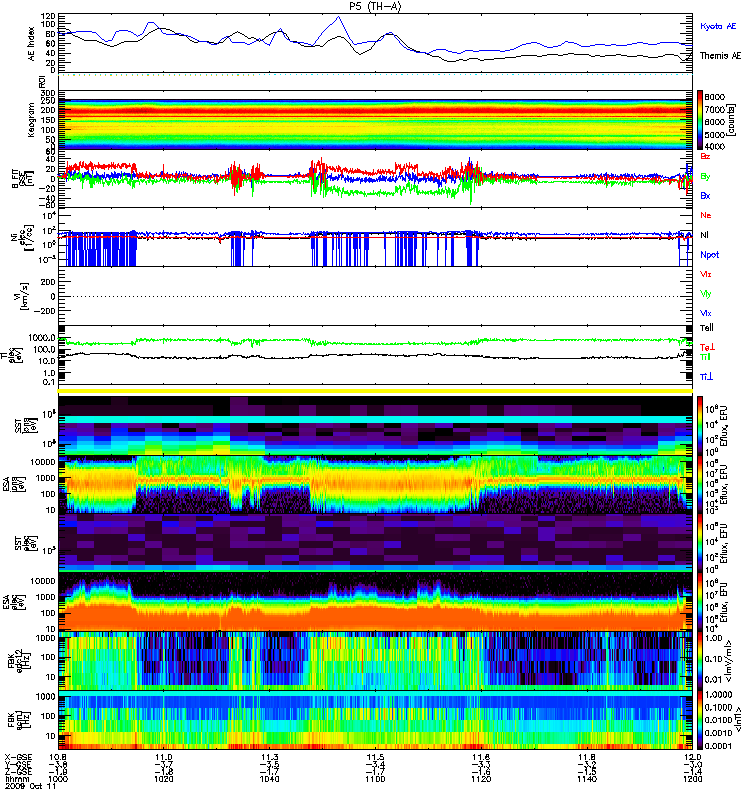Click inside the ESA ion spectrogram panel
The height and width of the screenshot is (800, 750).
[x=375, y=484]
